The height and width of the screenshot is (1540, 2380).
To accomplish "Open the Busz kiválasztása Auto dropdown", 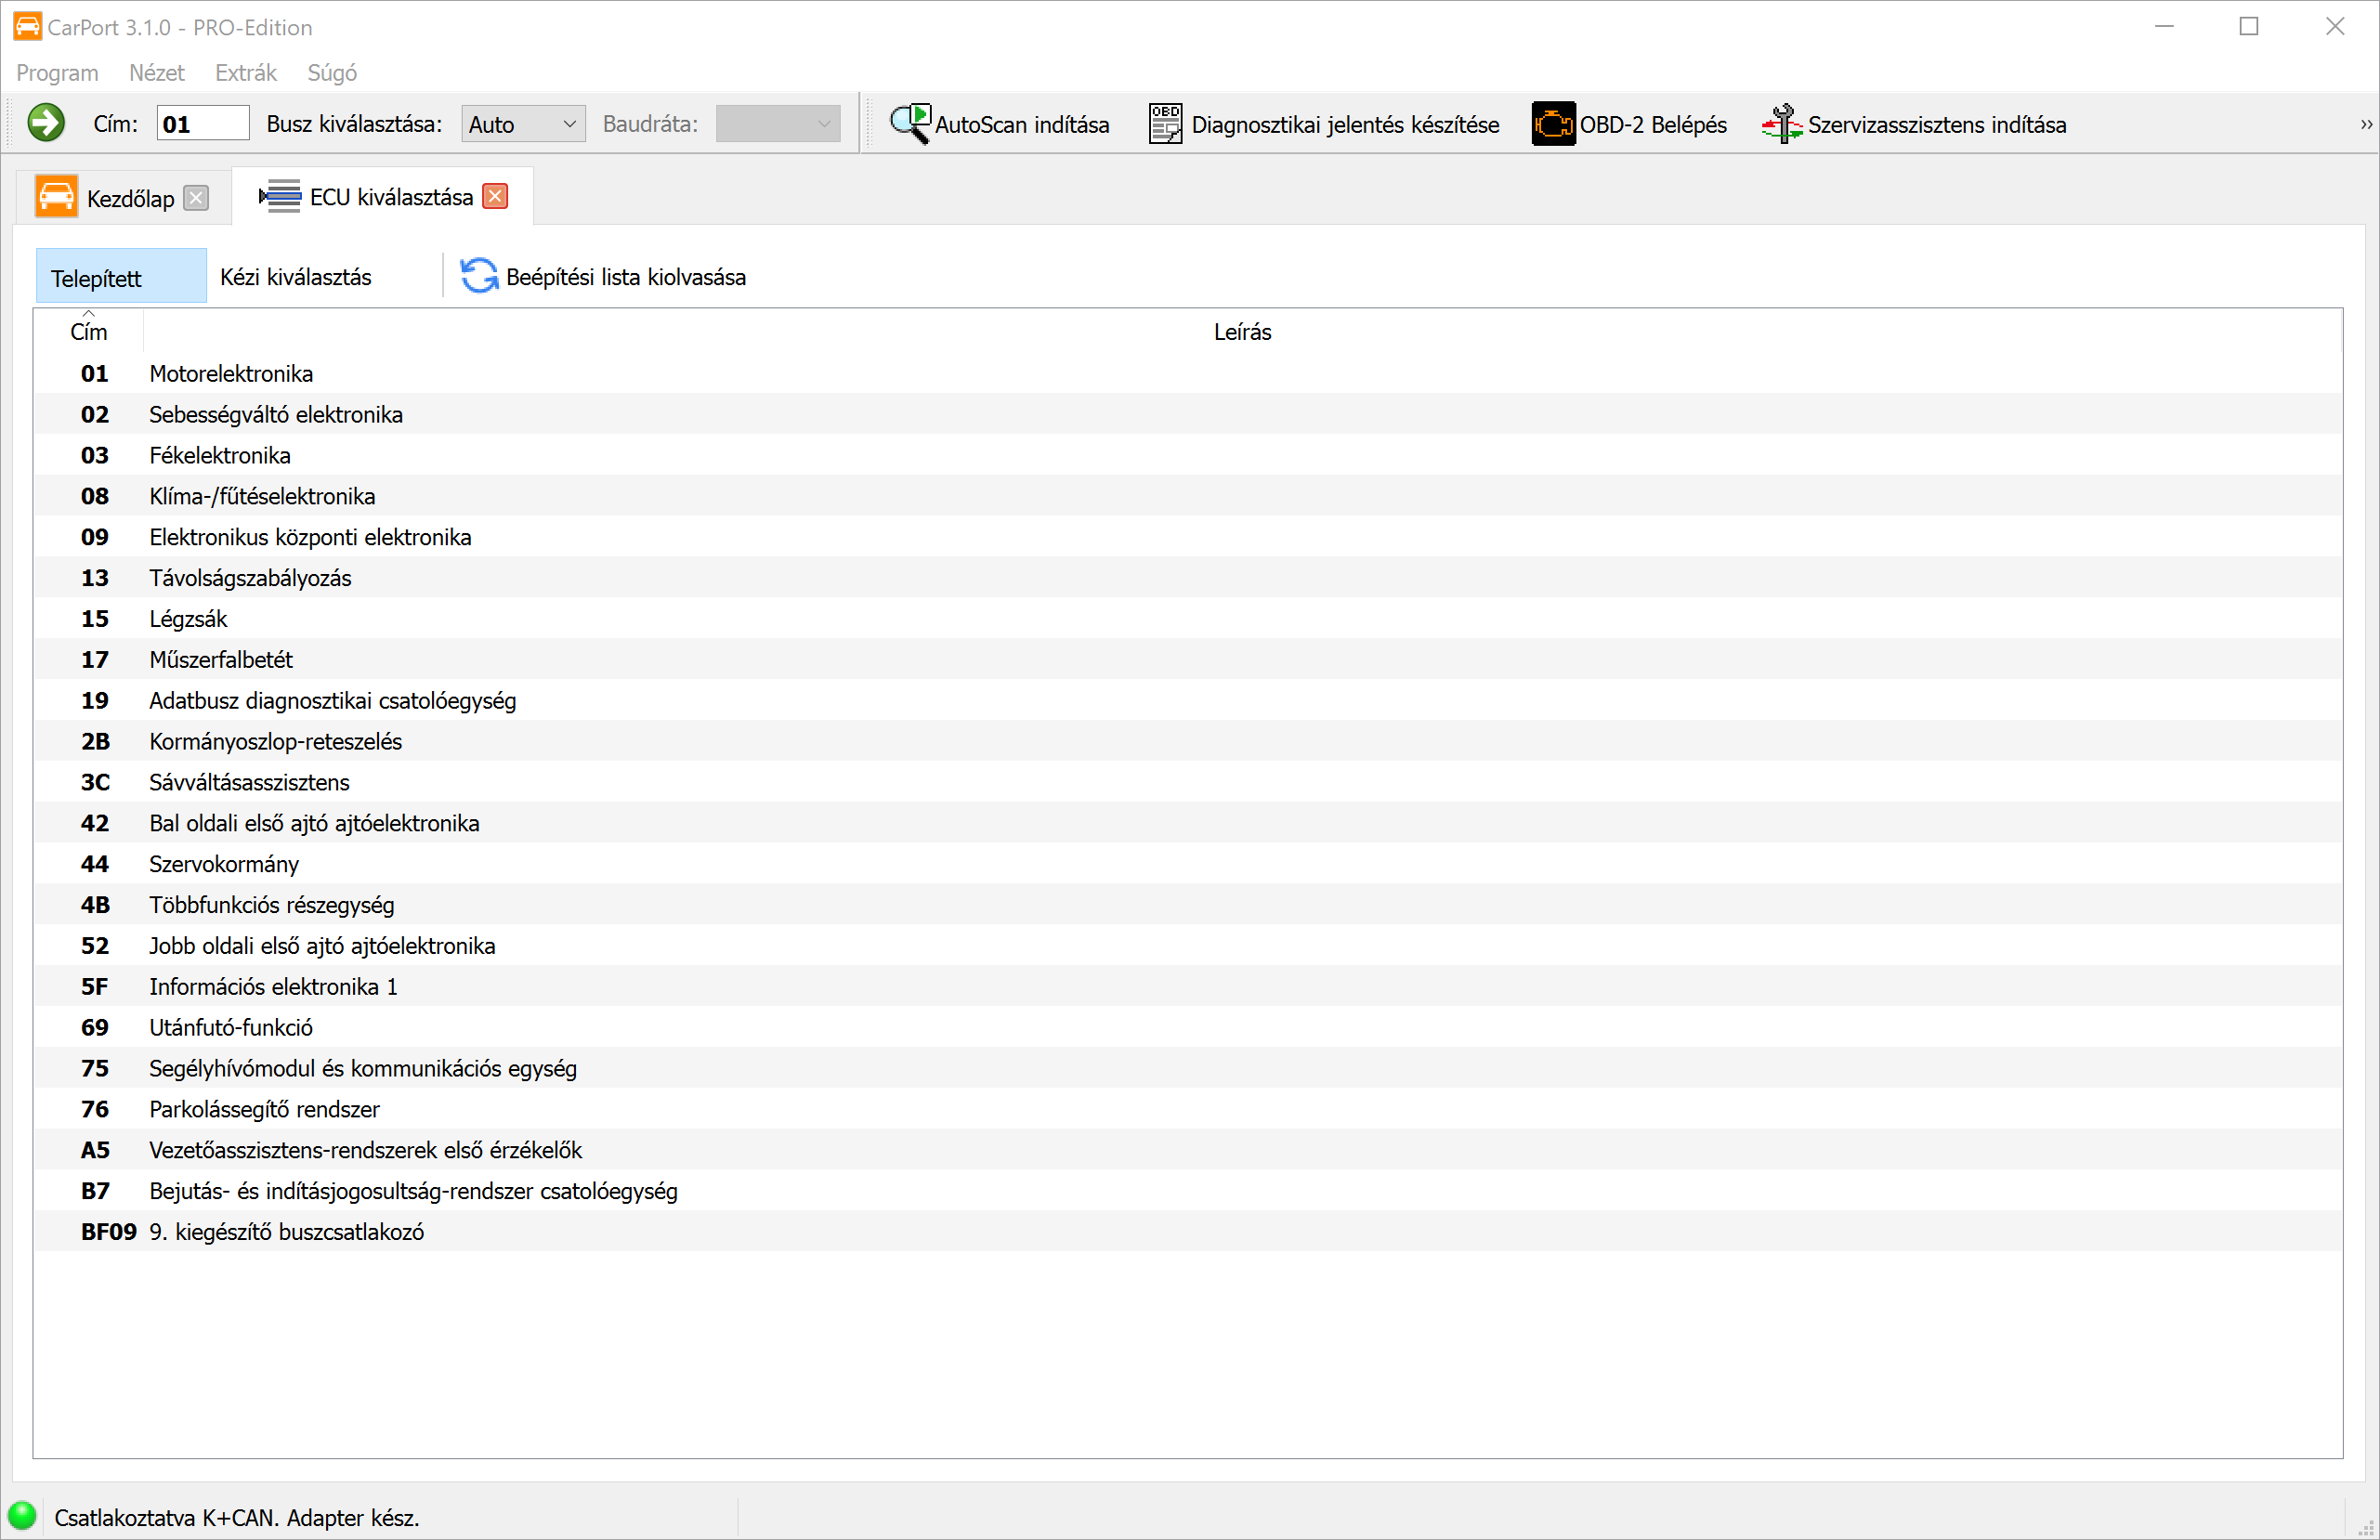I will [523, 124].
